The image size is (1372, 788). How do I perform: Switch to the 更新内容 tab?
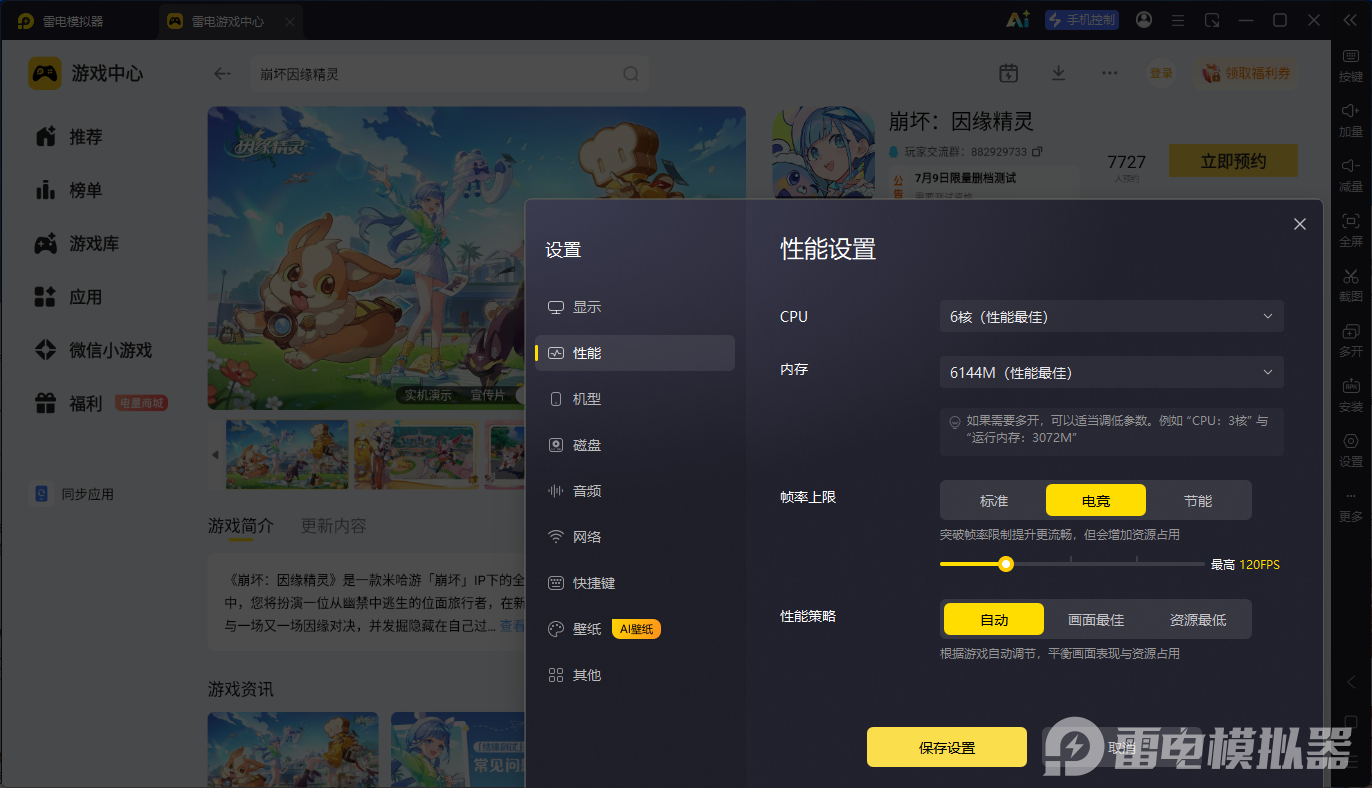[x=334, y=526]
